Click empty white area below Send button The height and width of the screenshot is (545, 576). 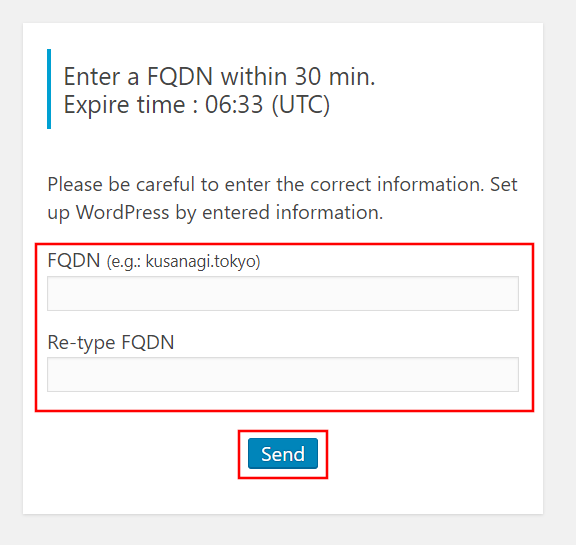pos(283,496)
